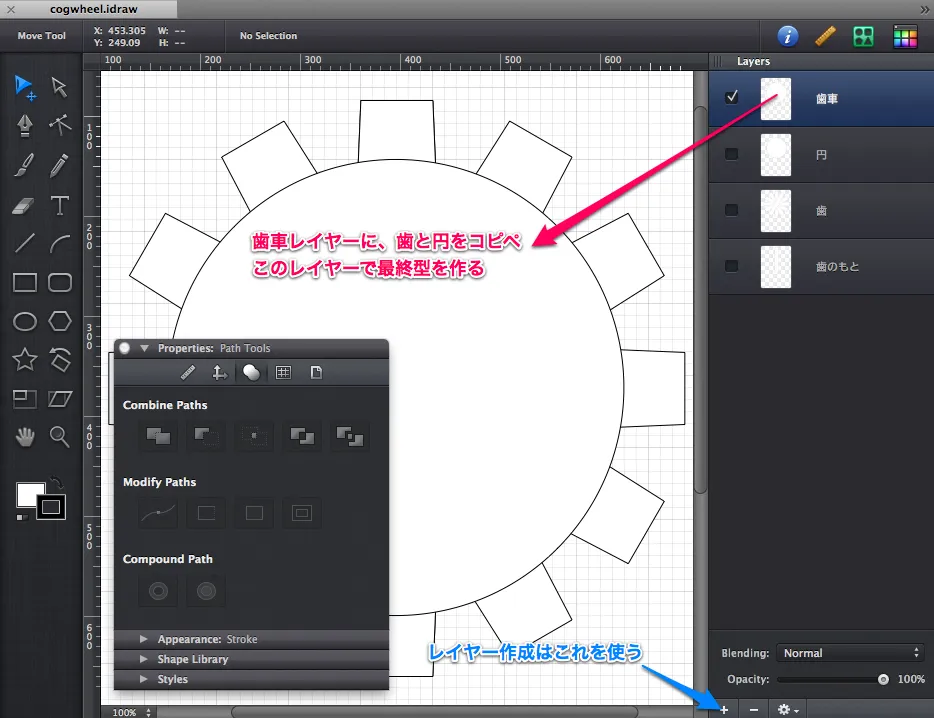
Task: Toggle visibility of the 円 layer
Action: tap(731, 155)
